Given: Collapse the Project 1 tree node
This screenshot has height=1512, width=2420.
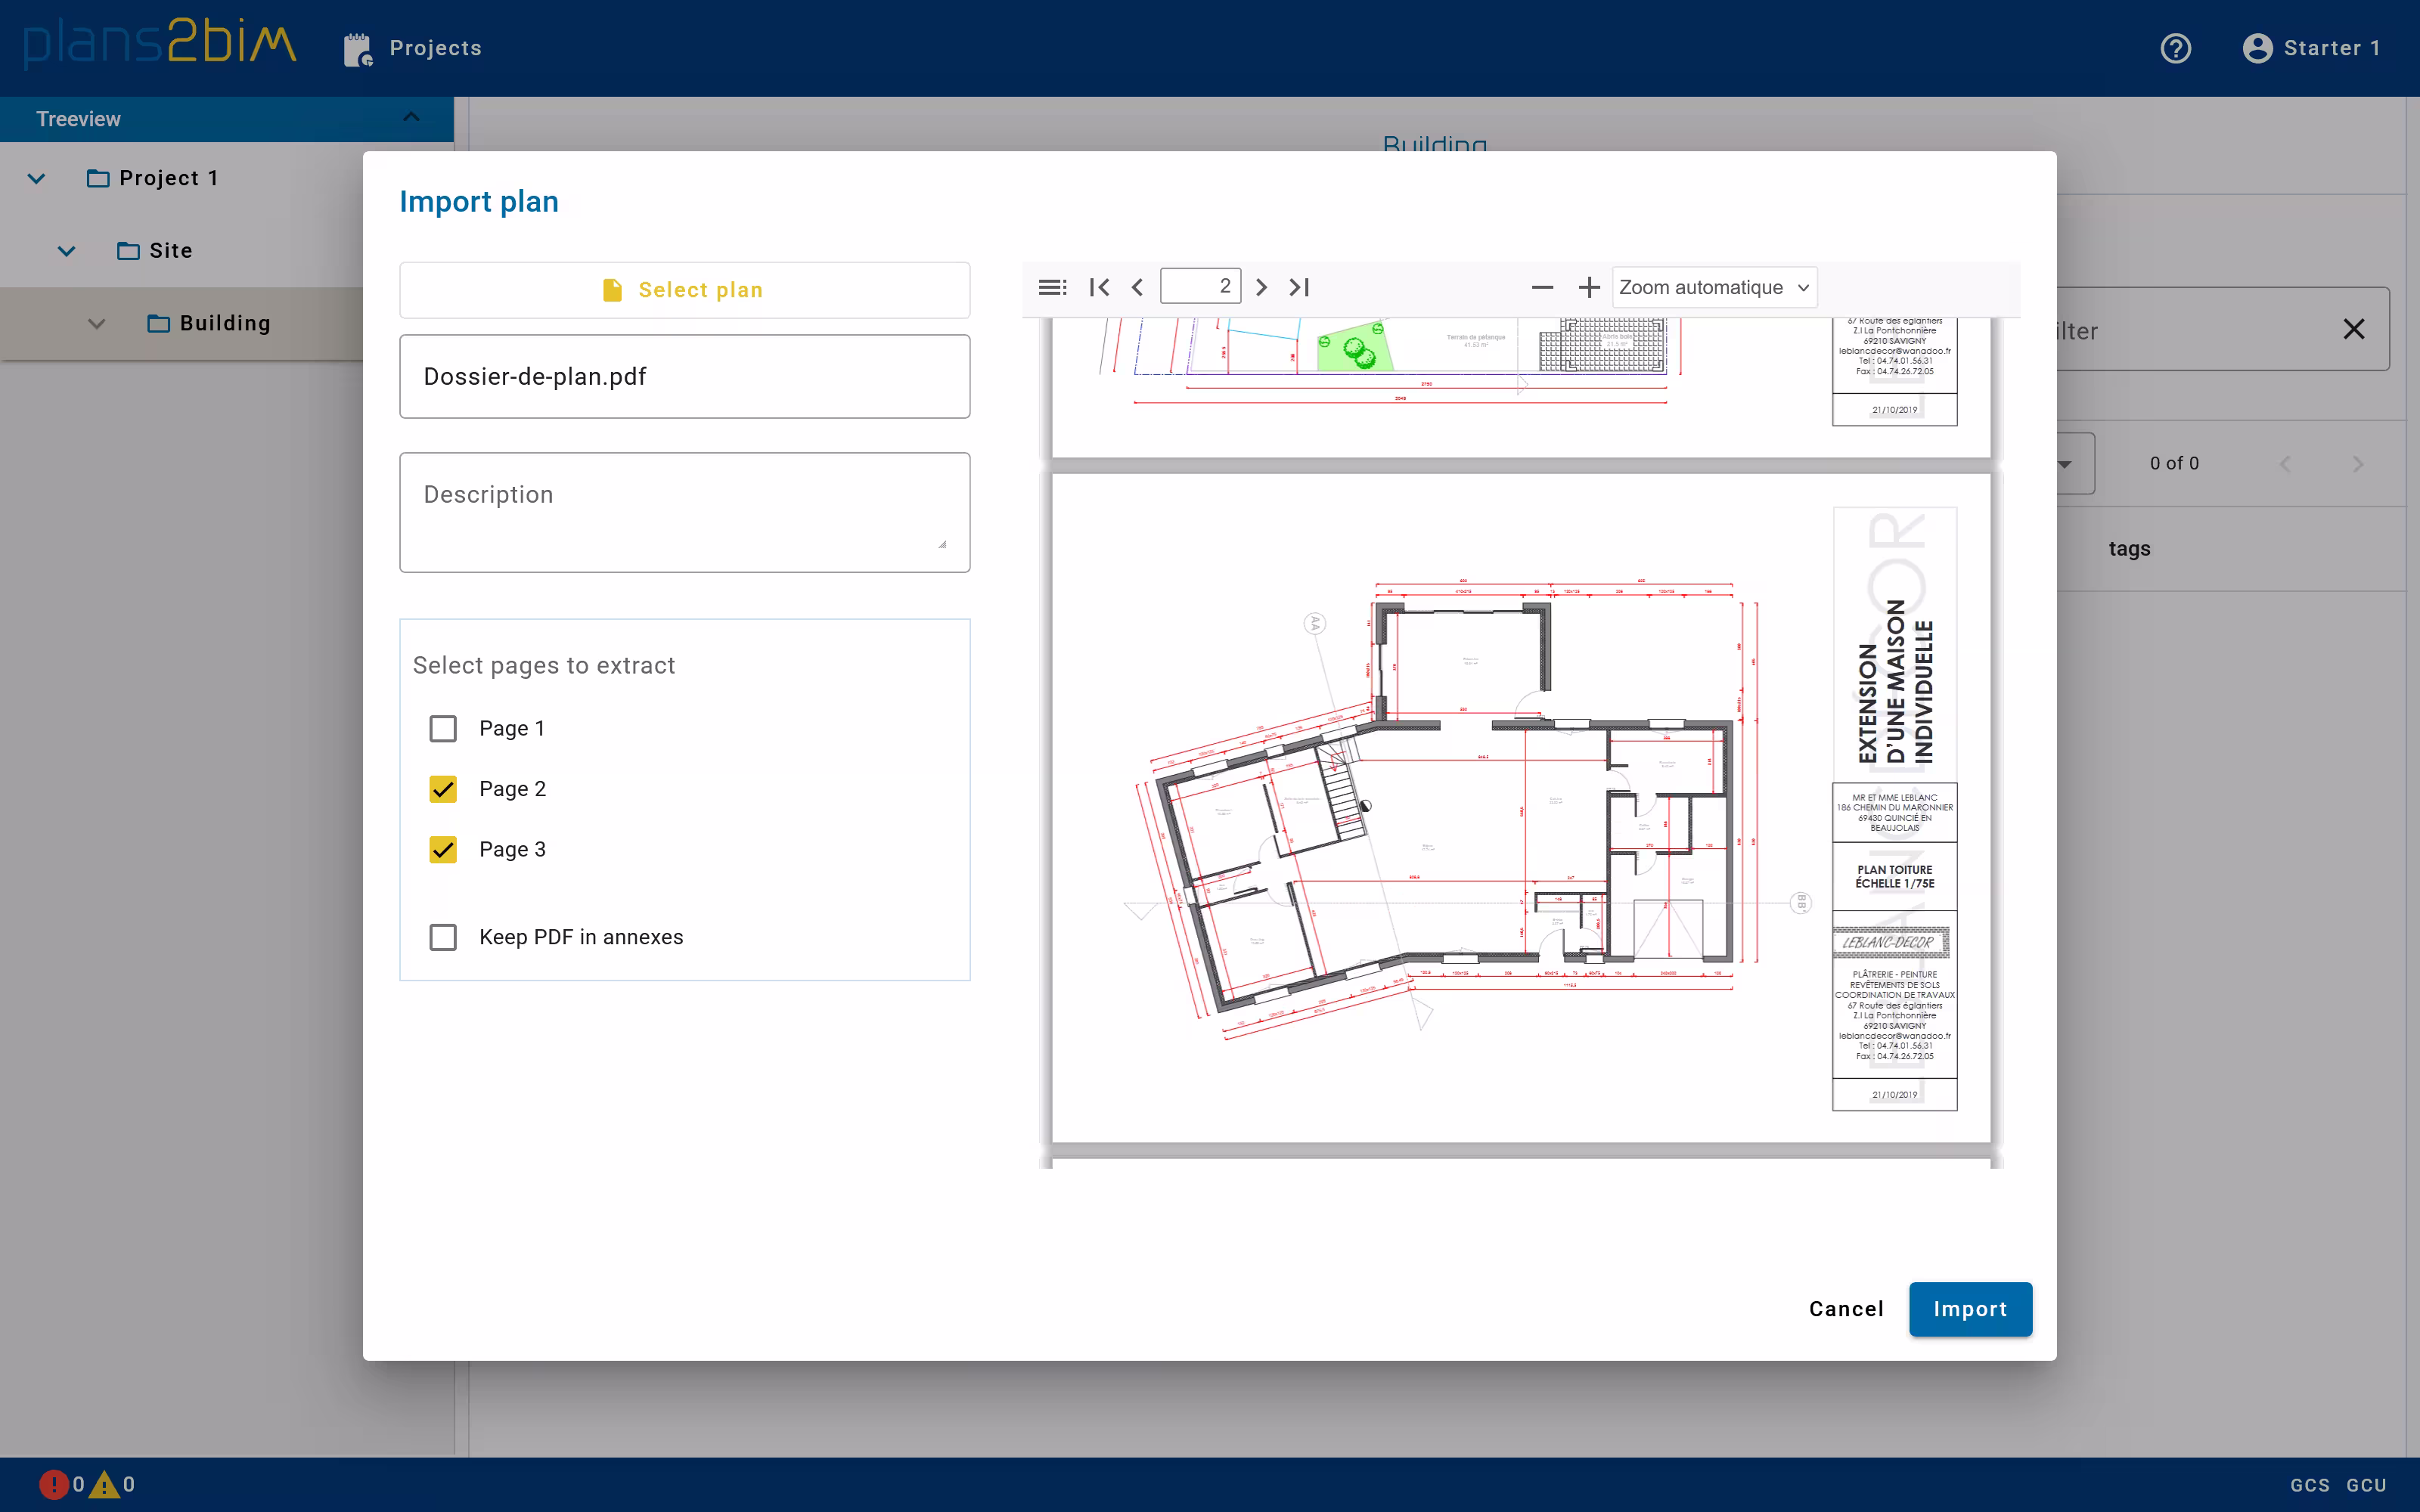Looking at the screenshot, I should pos(35,178).
